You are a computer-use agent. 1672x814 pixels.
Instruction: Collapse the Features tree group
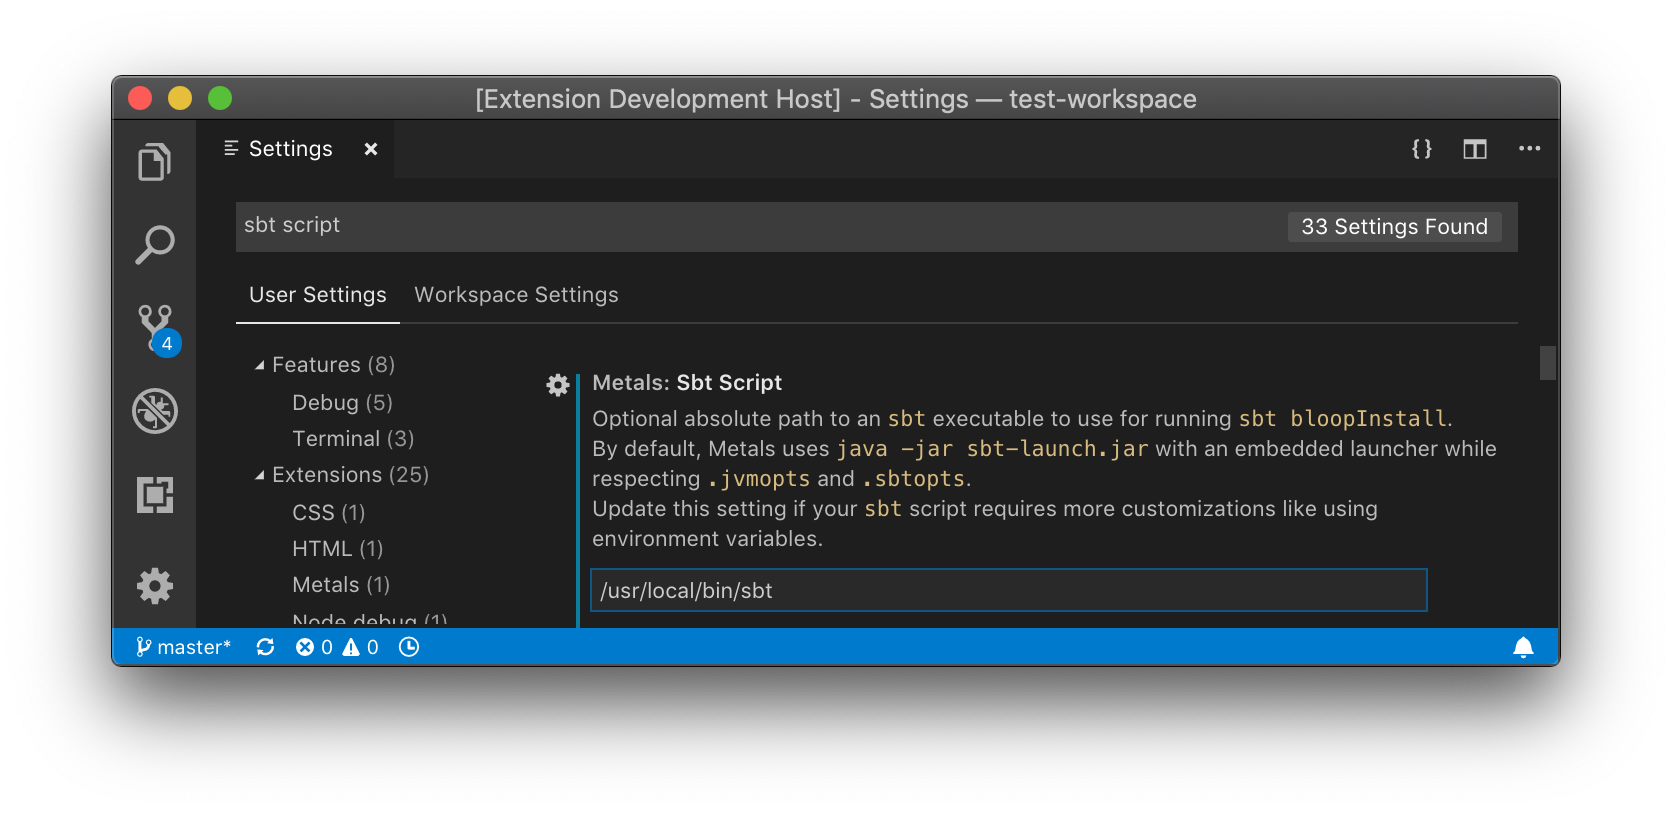260,365
